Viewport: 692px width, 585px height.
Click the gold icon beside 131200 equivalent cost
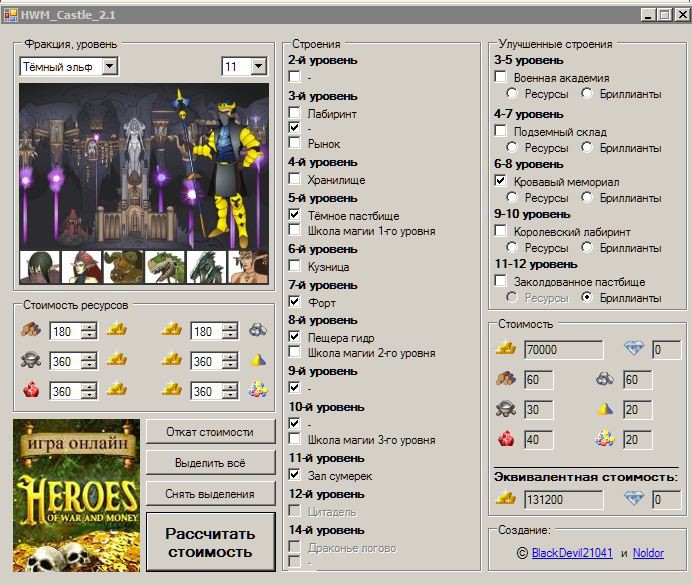[x=506, y=499]
